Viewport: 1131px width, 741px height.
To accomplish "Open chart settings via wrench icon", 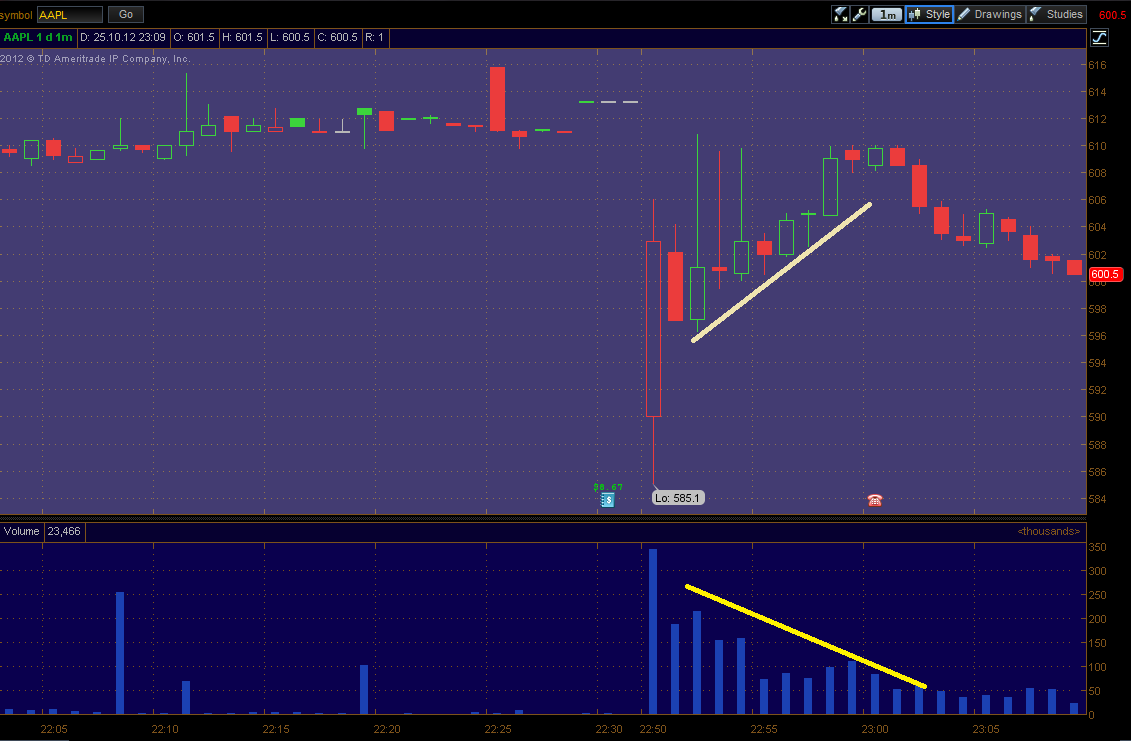I will (x=859, y=14).
